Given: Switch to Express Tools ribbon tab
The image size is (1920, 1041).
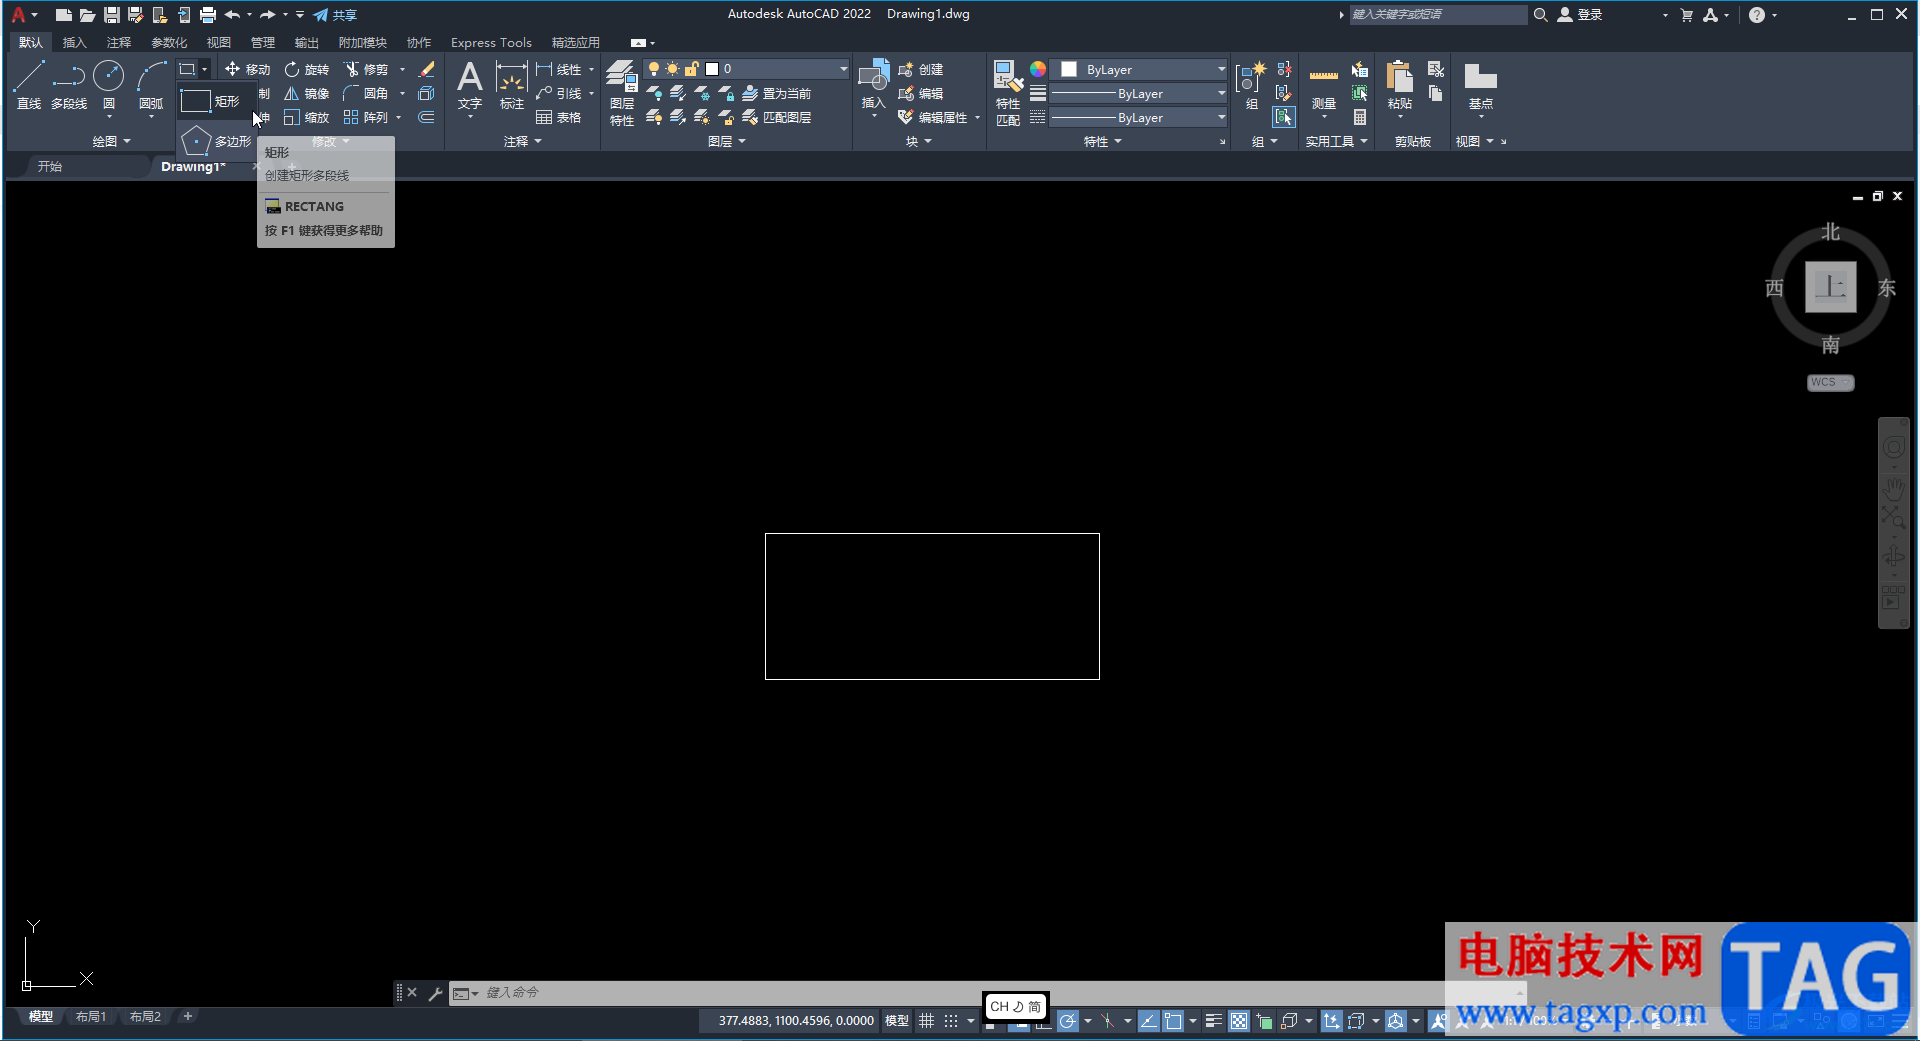Looking at the screenshot, I should (491, 42).
